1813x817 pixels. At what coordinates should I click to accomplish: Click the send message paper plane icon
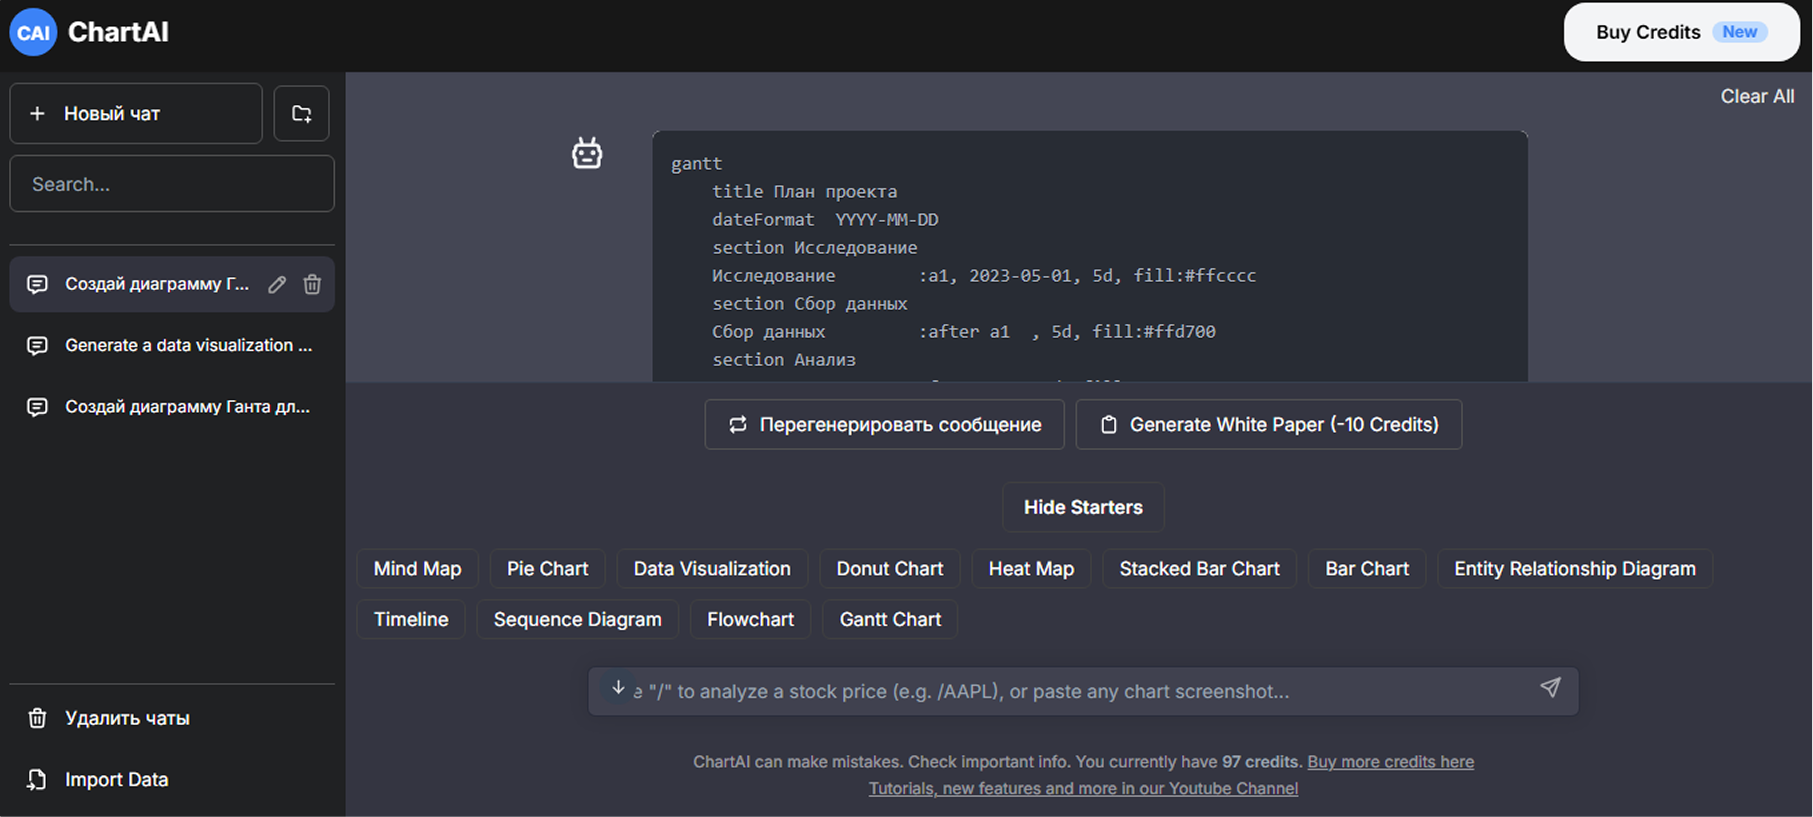pyautogui.click(x=1549, y=688)
